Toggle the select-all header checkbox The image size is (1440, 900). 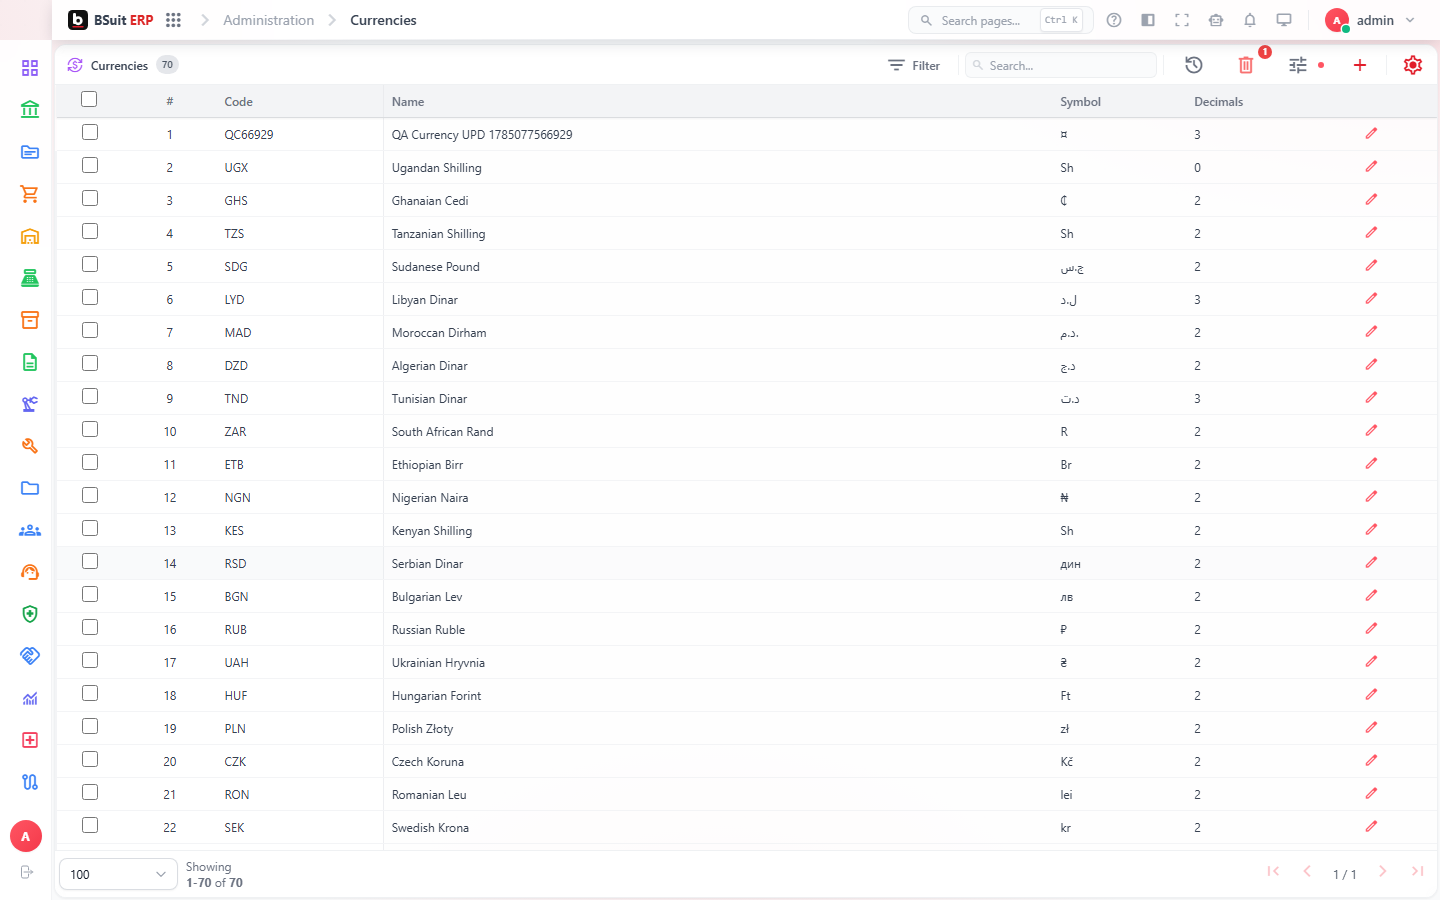89,99
